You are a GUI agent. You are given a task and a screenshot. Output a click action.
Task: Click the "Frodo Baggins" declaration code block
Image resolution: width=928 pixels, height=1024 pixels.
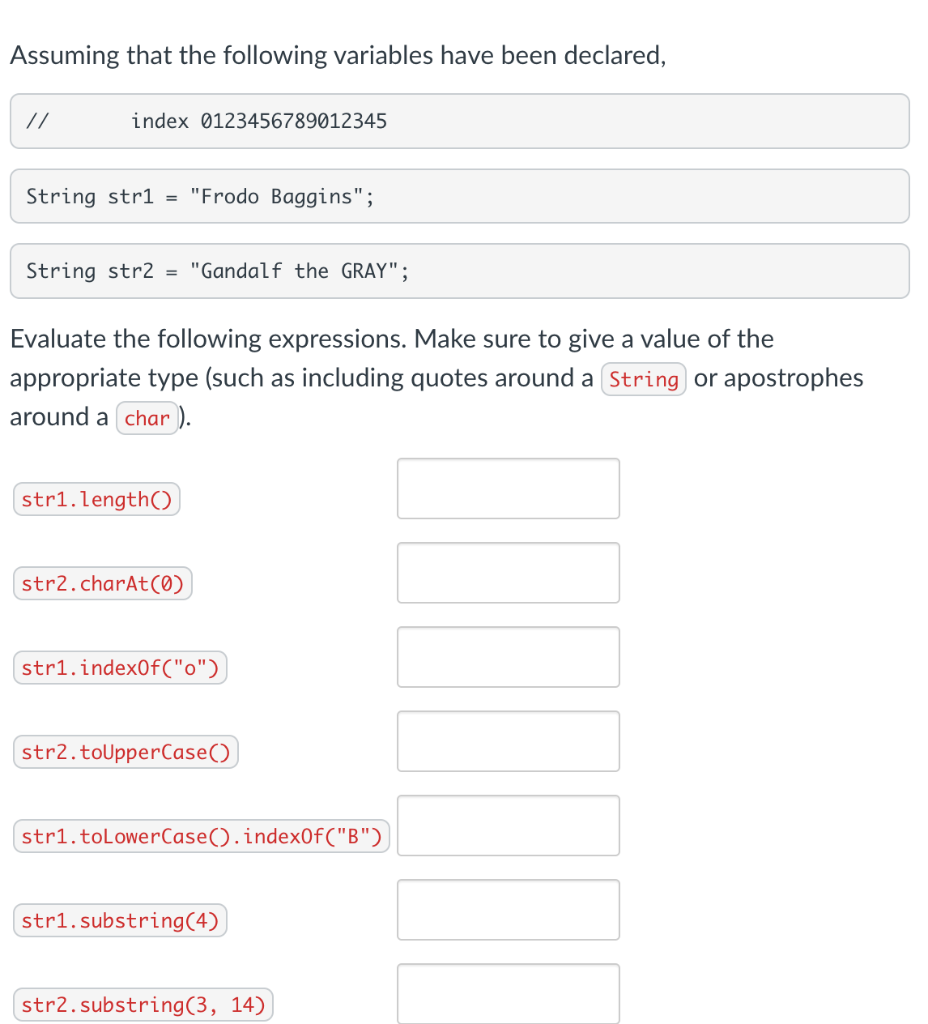click(x=460, y=197)
